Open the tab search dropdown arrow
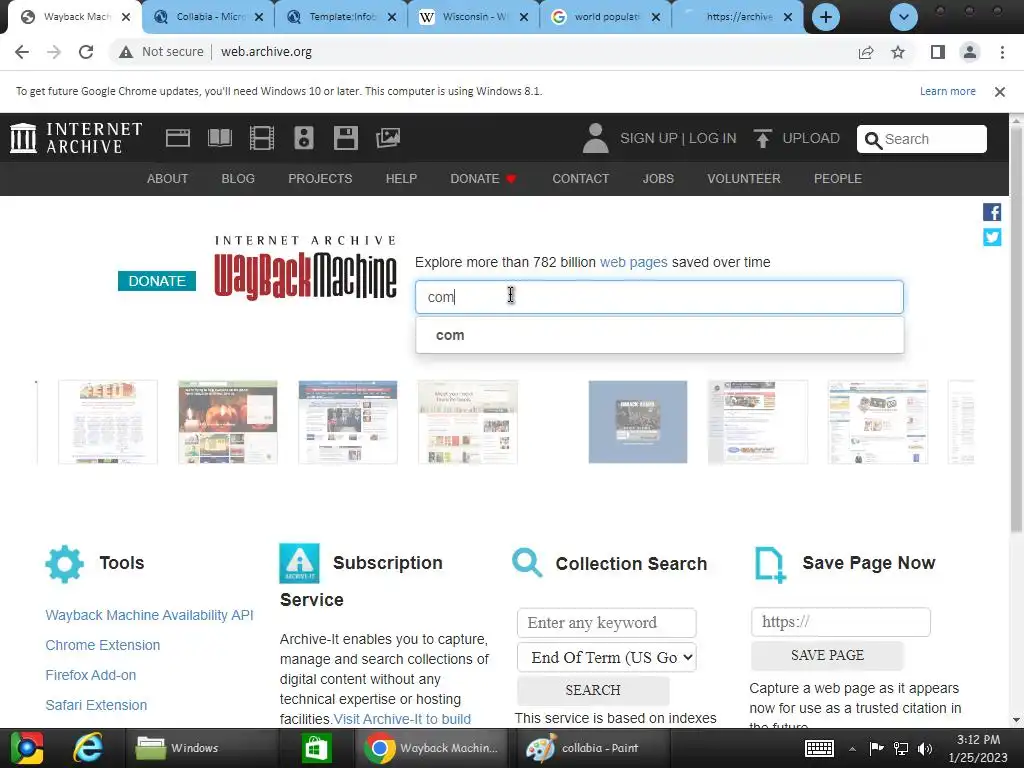This screenshot has width=1024, height=768. pyautogui.click(x=904, y=17)
